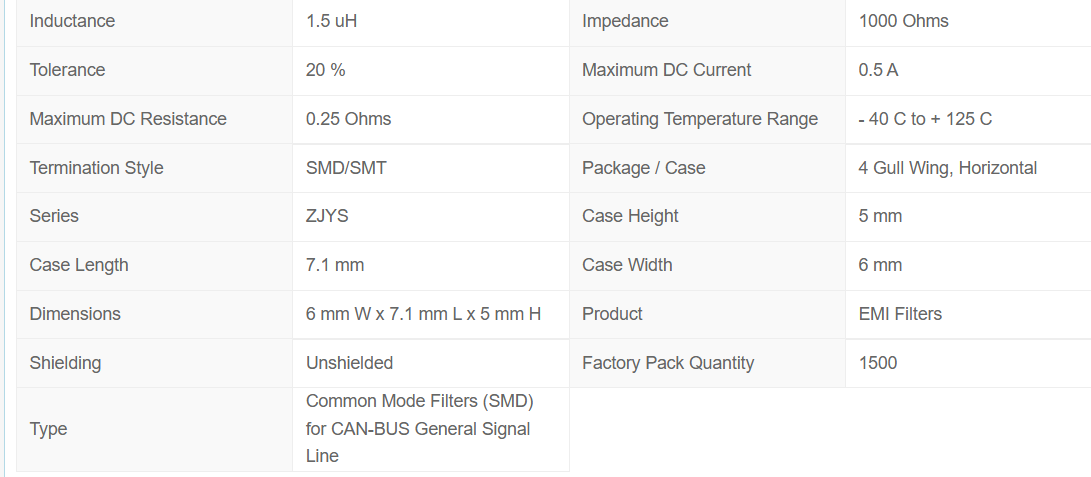Viewport: 1091px width, 477px height.
Task: Click the 1000 Ohms impedance value
Action: pyautogui.click(x=903, y=21)
